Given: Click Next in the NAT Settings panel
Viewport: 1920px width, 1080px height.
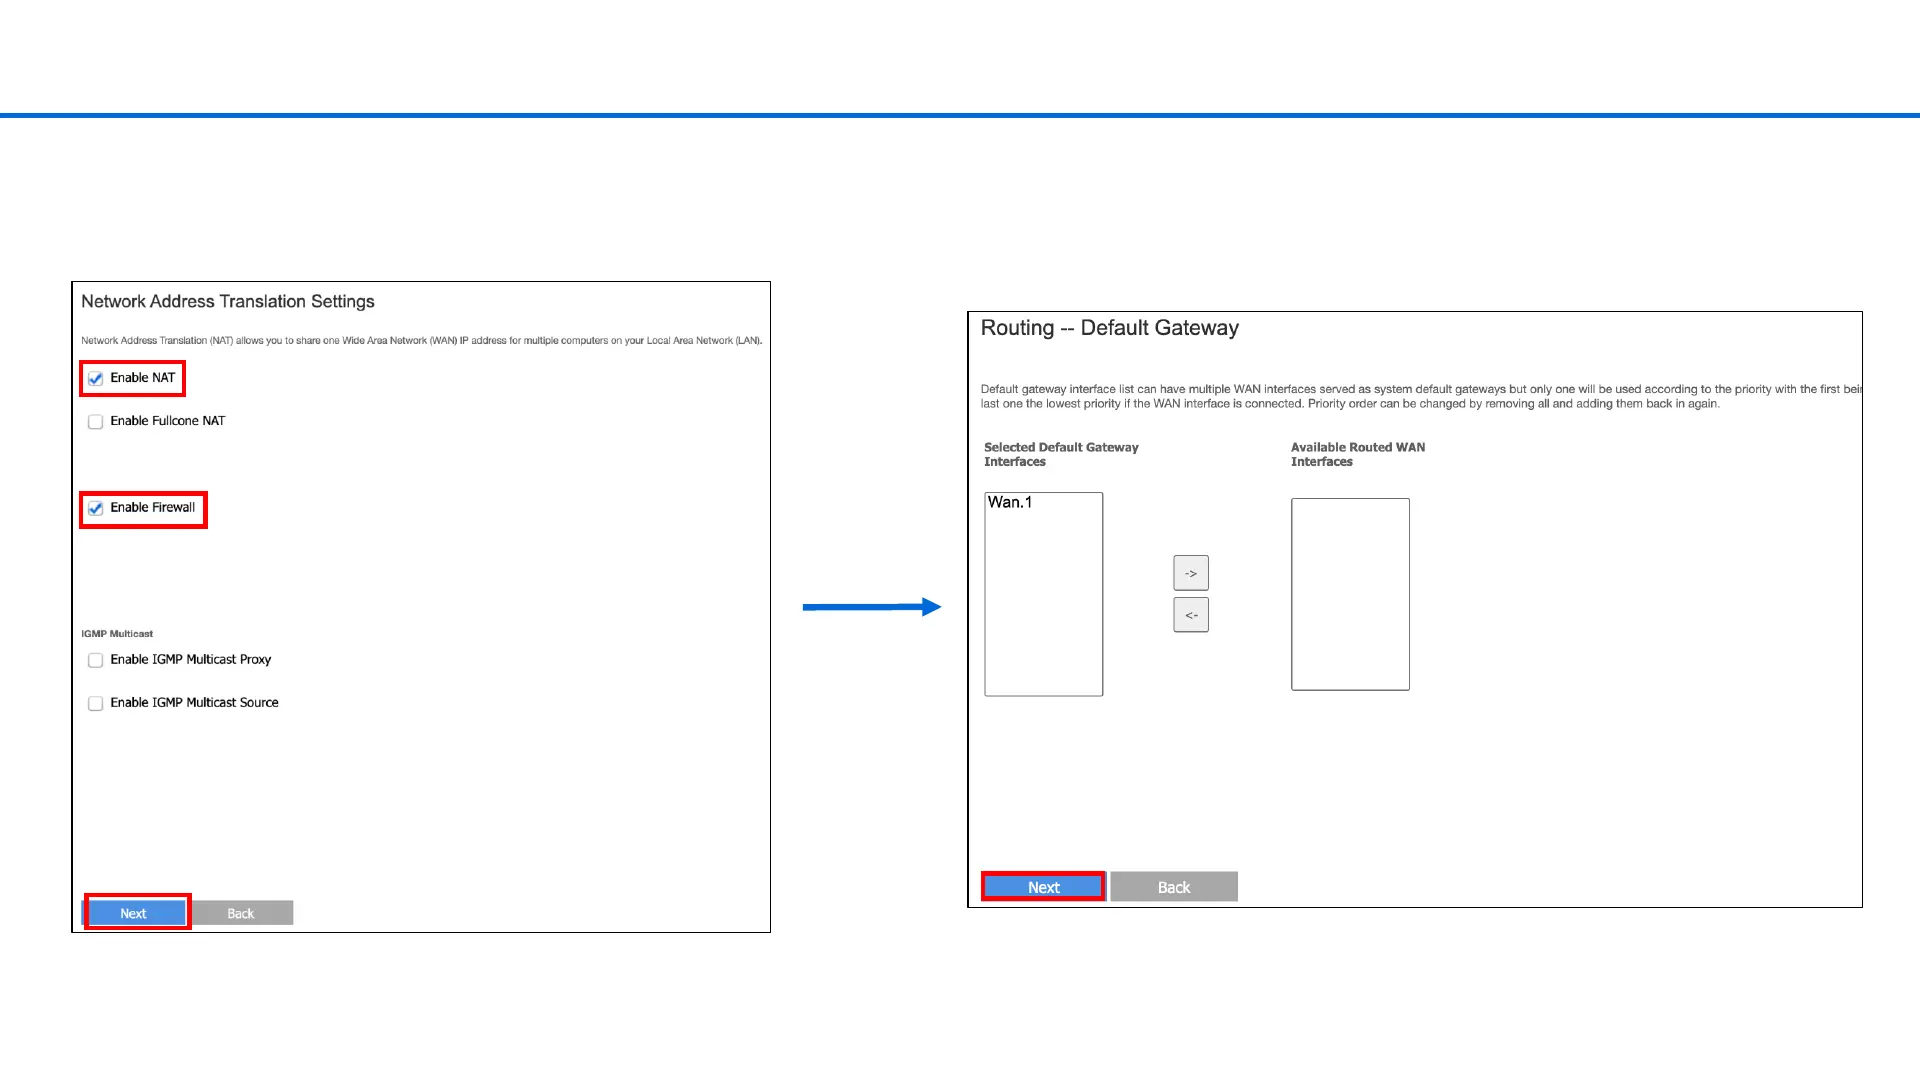Looking at the screenshot, I should (134, 913).
